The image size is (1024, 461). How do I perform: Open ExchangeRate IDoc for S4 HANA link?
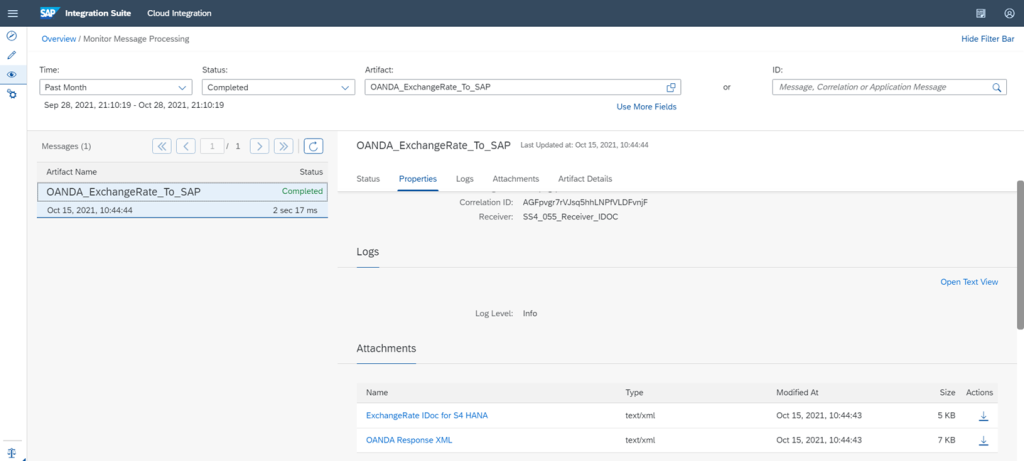coord(427,415)
